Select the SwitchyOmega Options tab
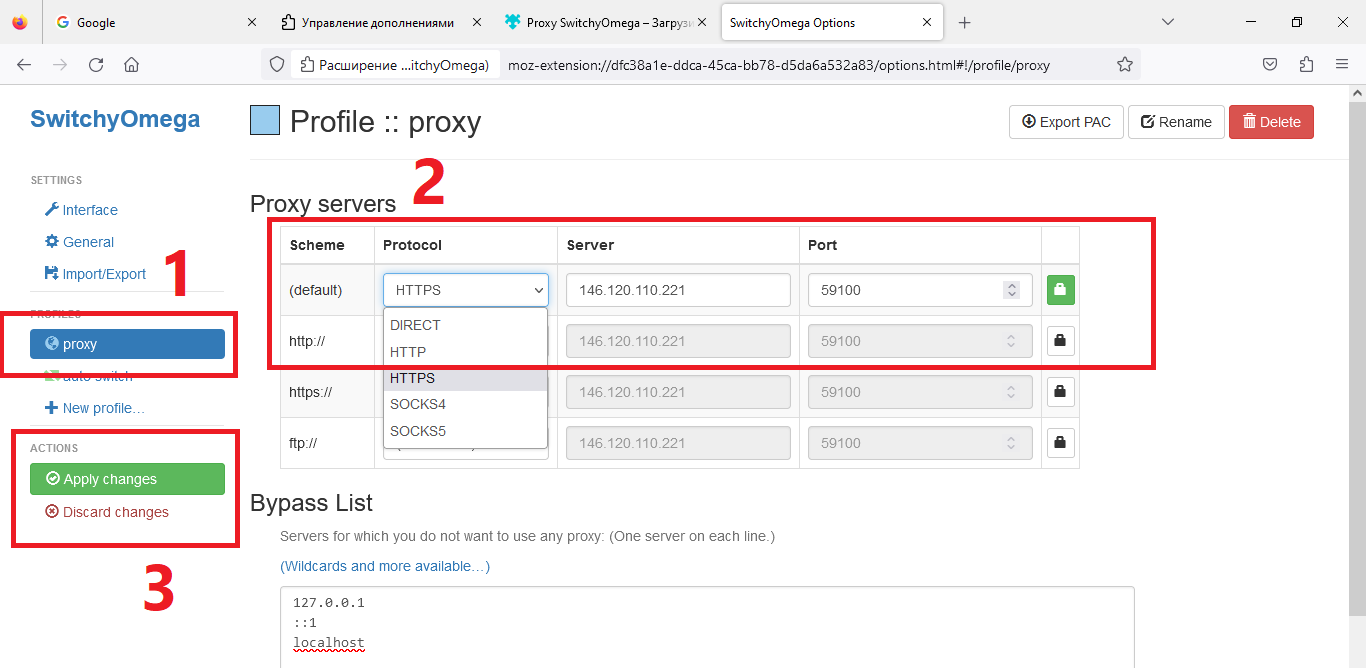 (832, 22)
